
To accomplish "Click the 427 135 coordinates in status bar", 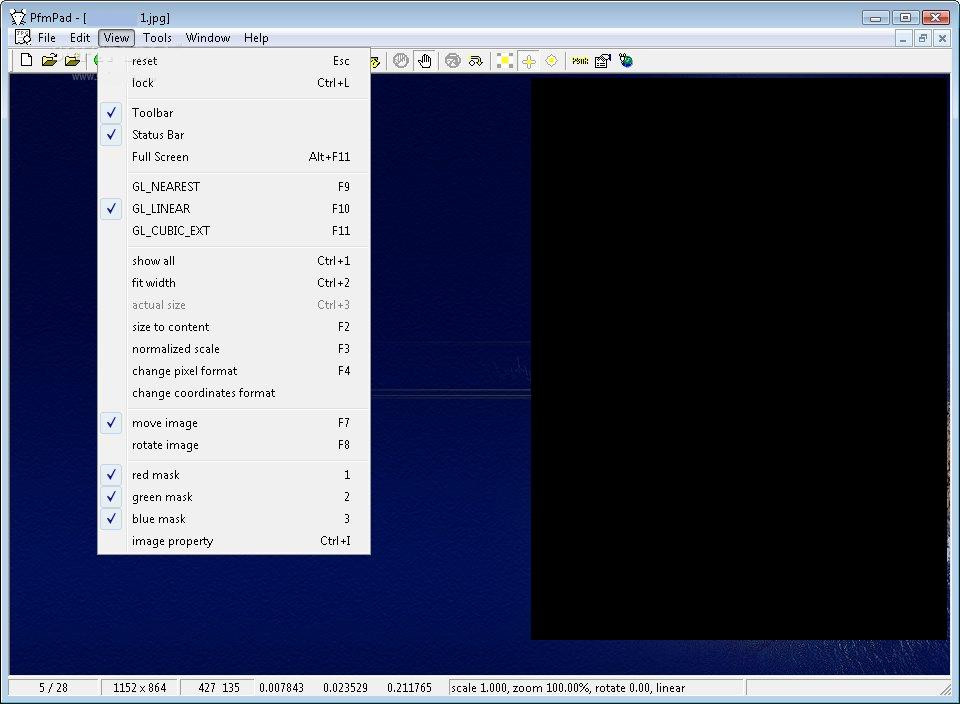I will 219,687.
